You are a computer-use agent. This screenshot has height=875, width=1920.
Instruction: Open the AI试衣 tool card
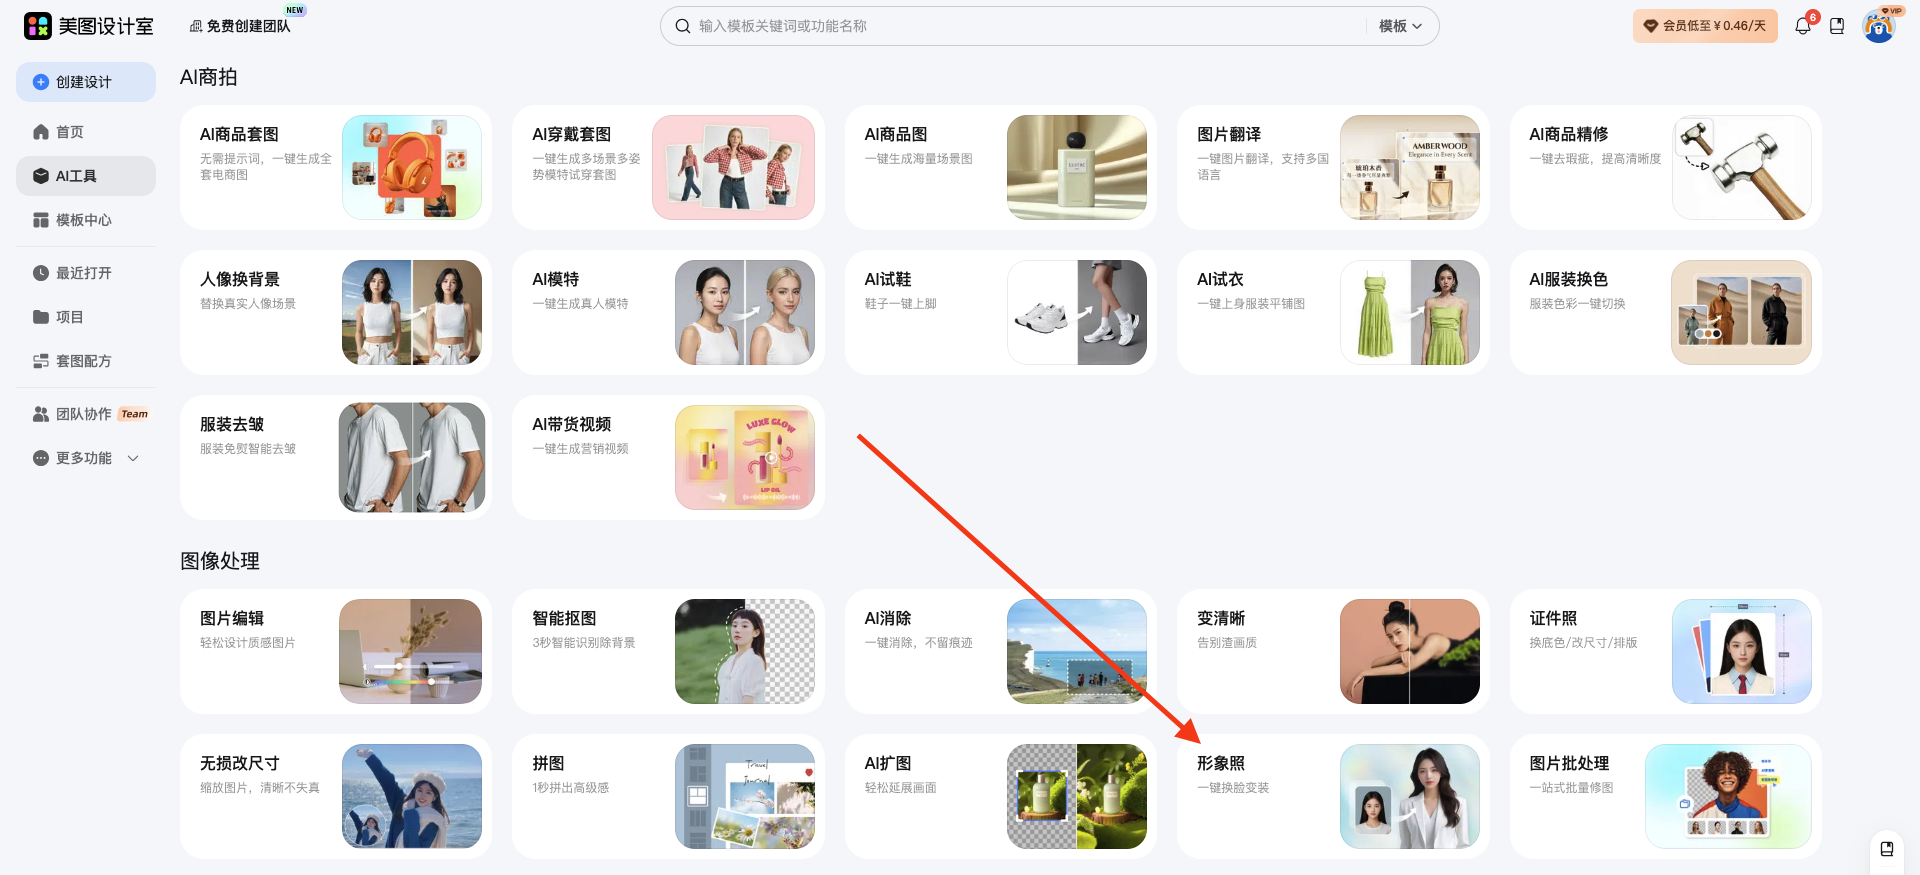point(1333,312)
